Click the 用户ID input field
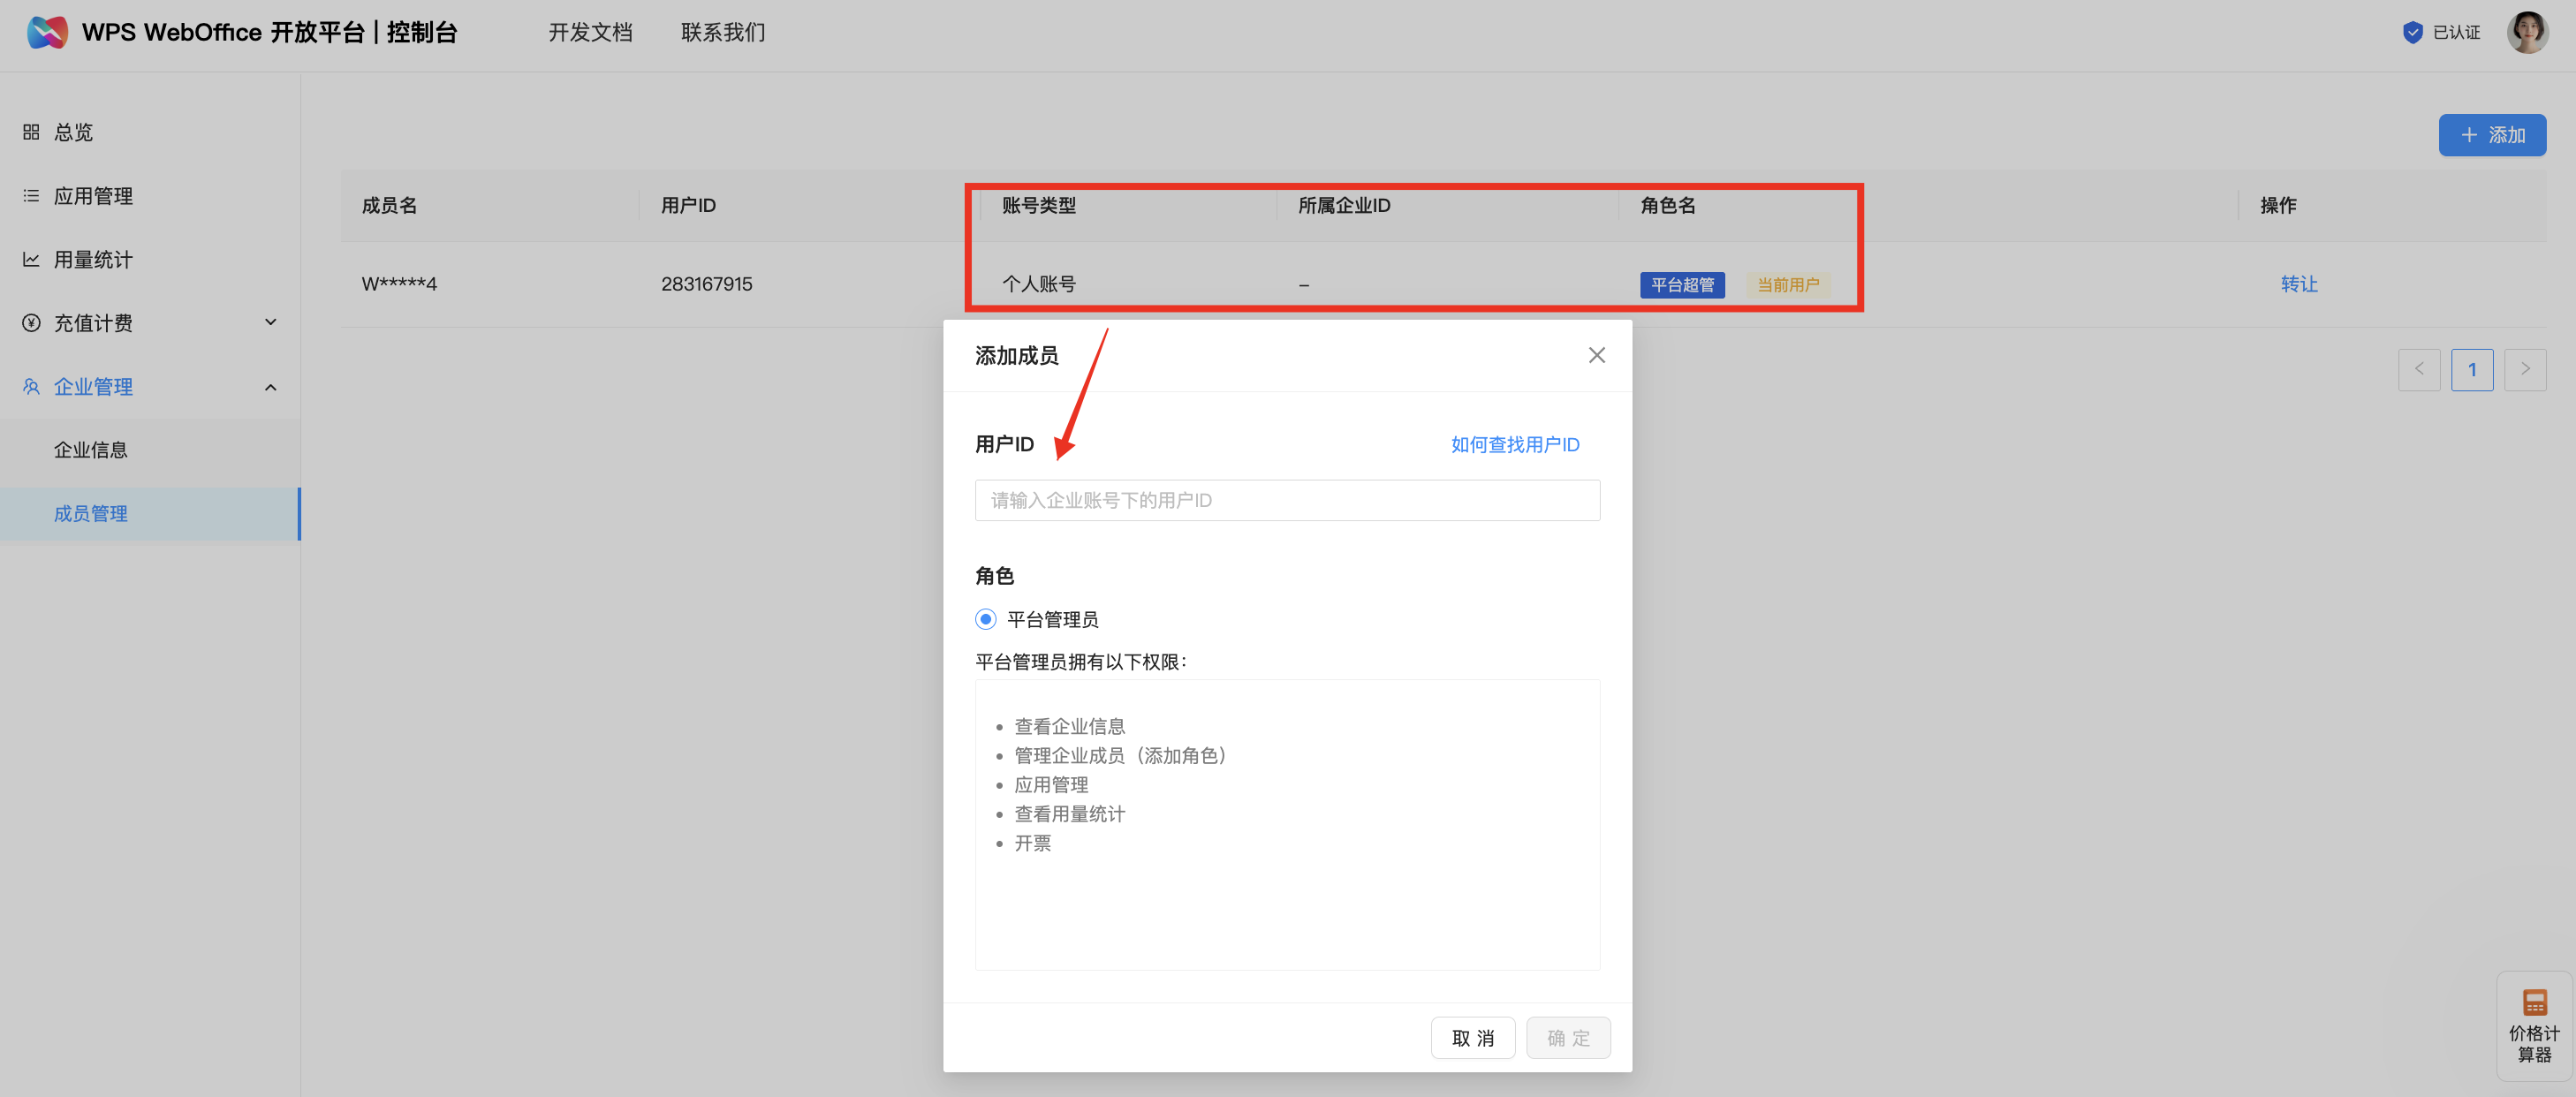This screenshot has height=1097, width=2576. (x=1287, y=500)
